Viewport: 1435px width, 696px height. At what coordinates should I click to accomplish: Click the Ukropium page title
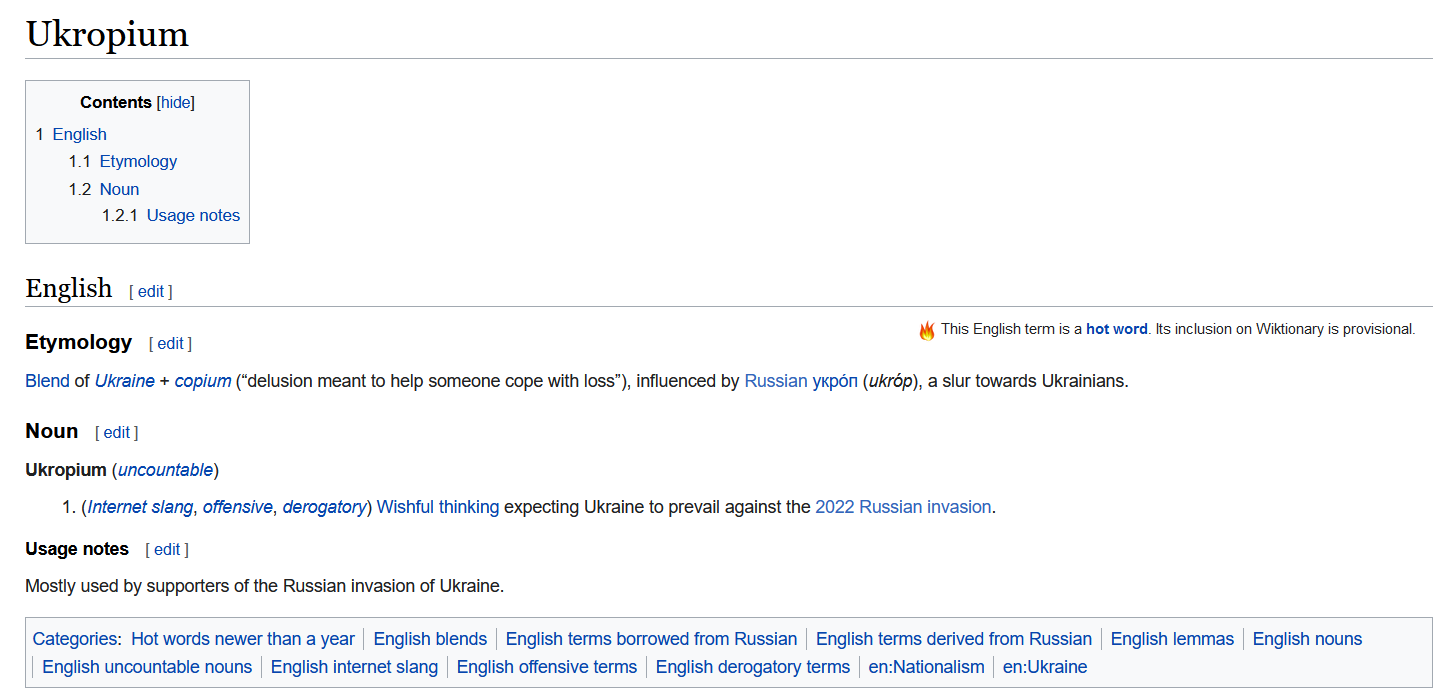pyautogui.click(x=107, y=35)
